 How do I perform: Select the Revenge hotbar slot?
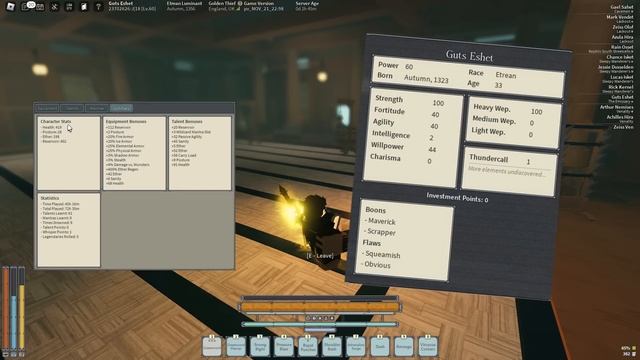click(404, 347)
